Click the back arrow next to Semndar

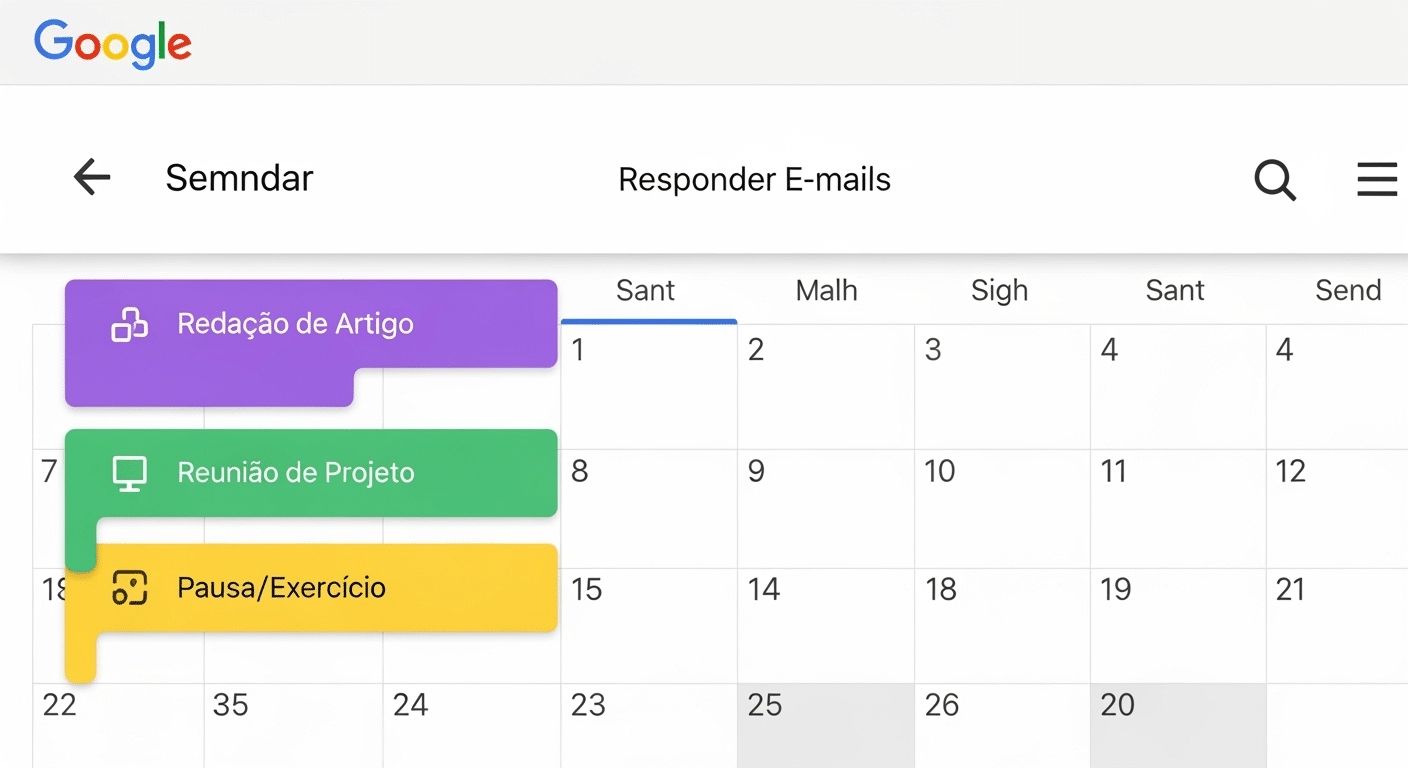pyautogui.click(x=91, y=177)
